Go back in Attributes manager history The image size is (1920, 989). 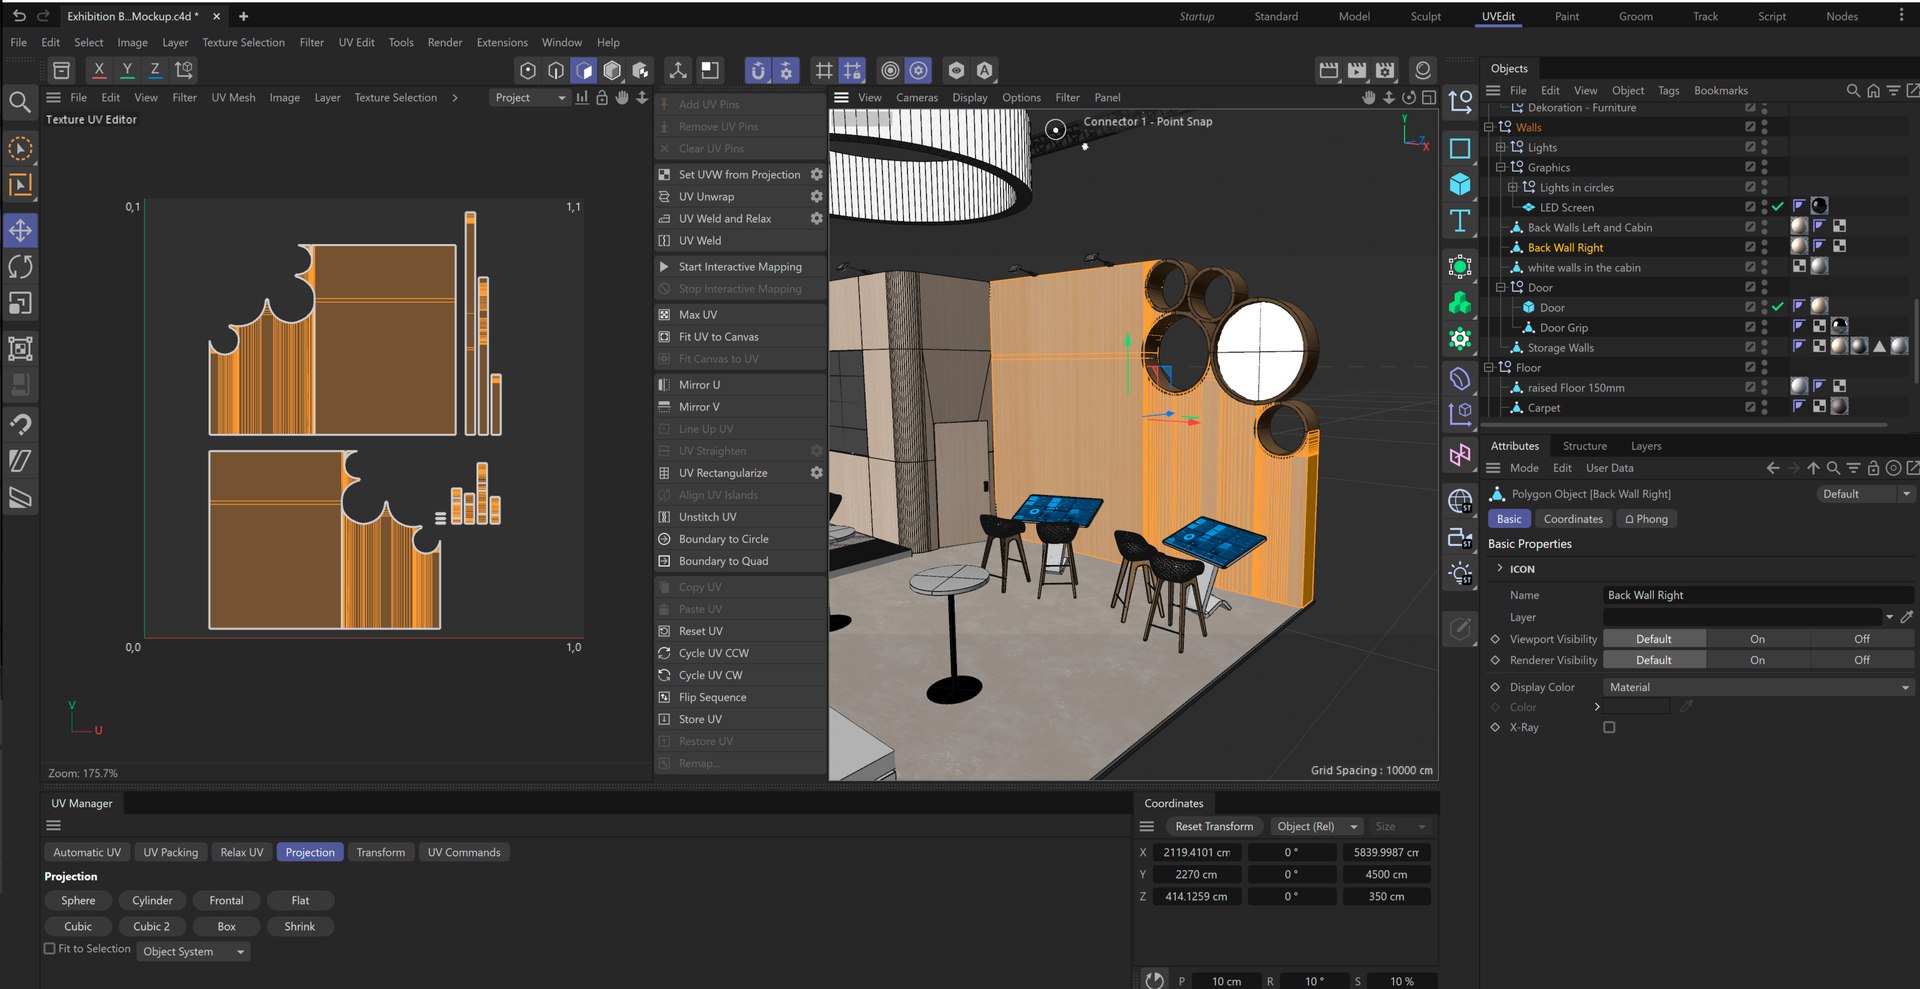point(1773,468)
